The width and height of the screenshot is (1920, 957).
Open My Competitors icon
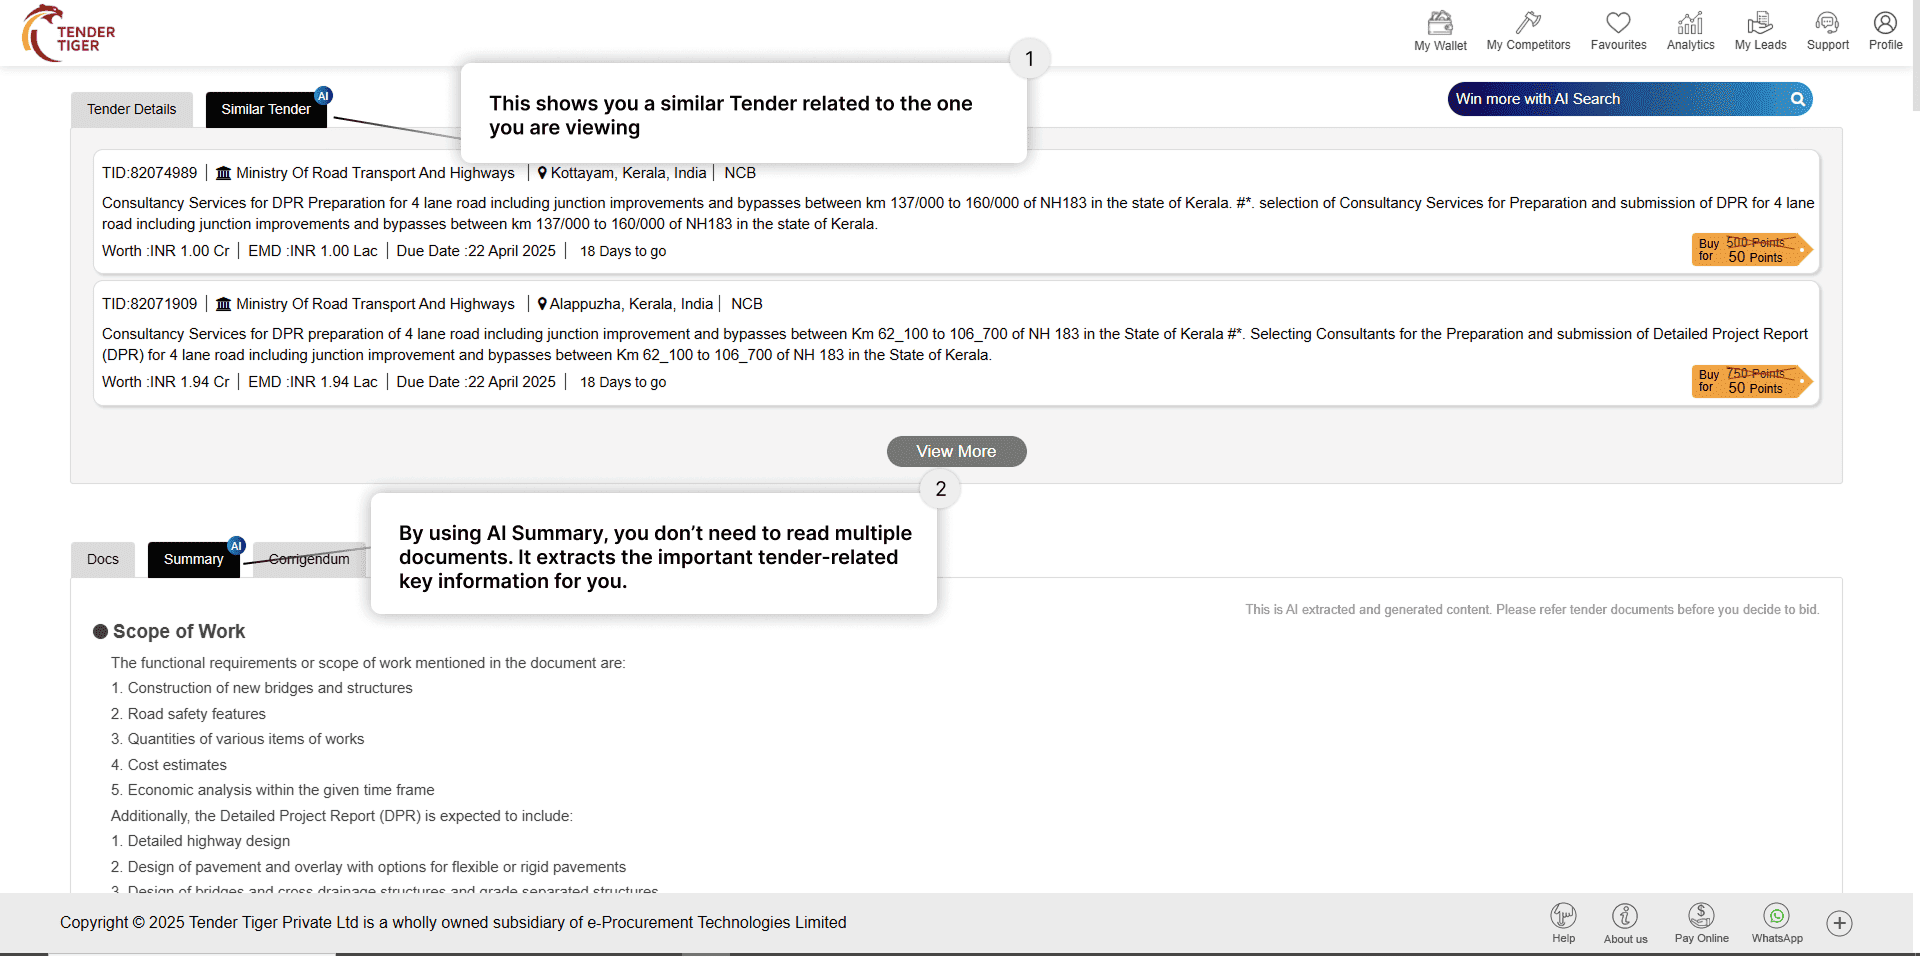tap(1528, 24)
